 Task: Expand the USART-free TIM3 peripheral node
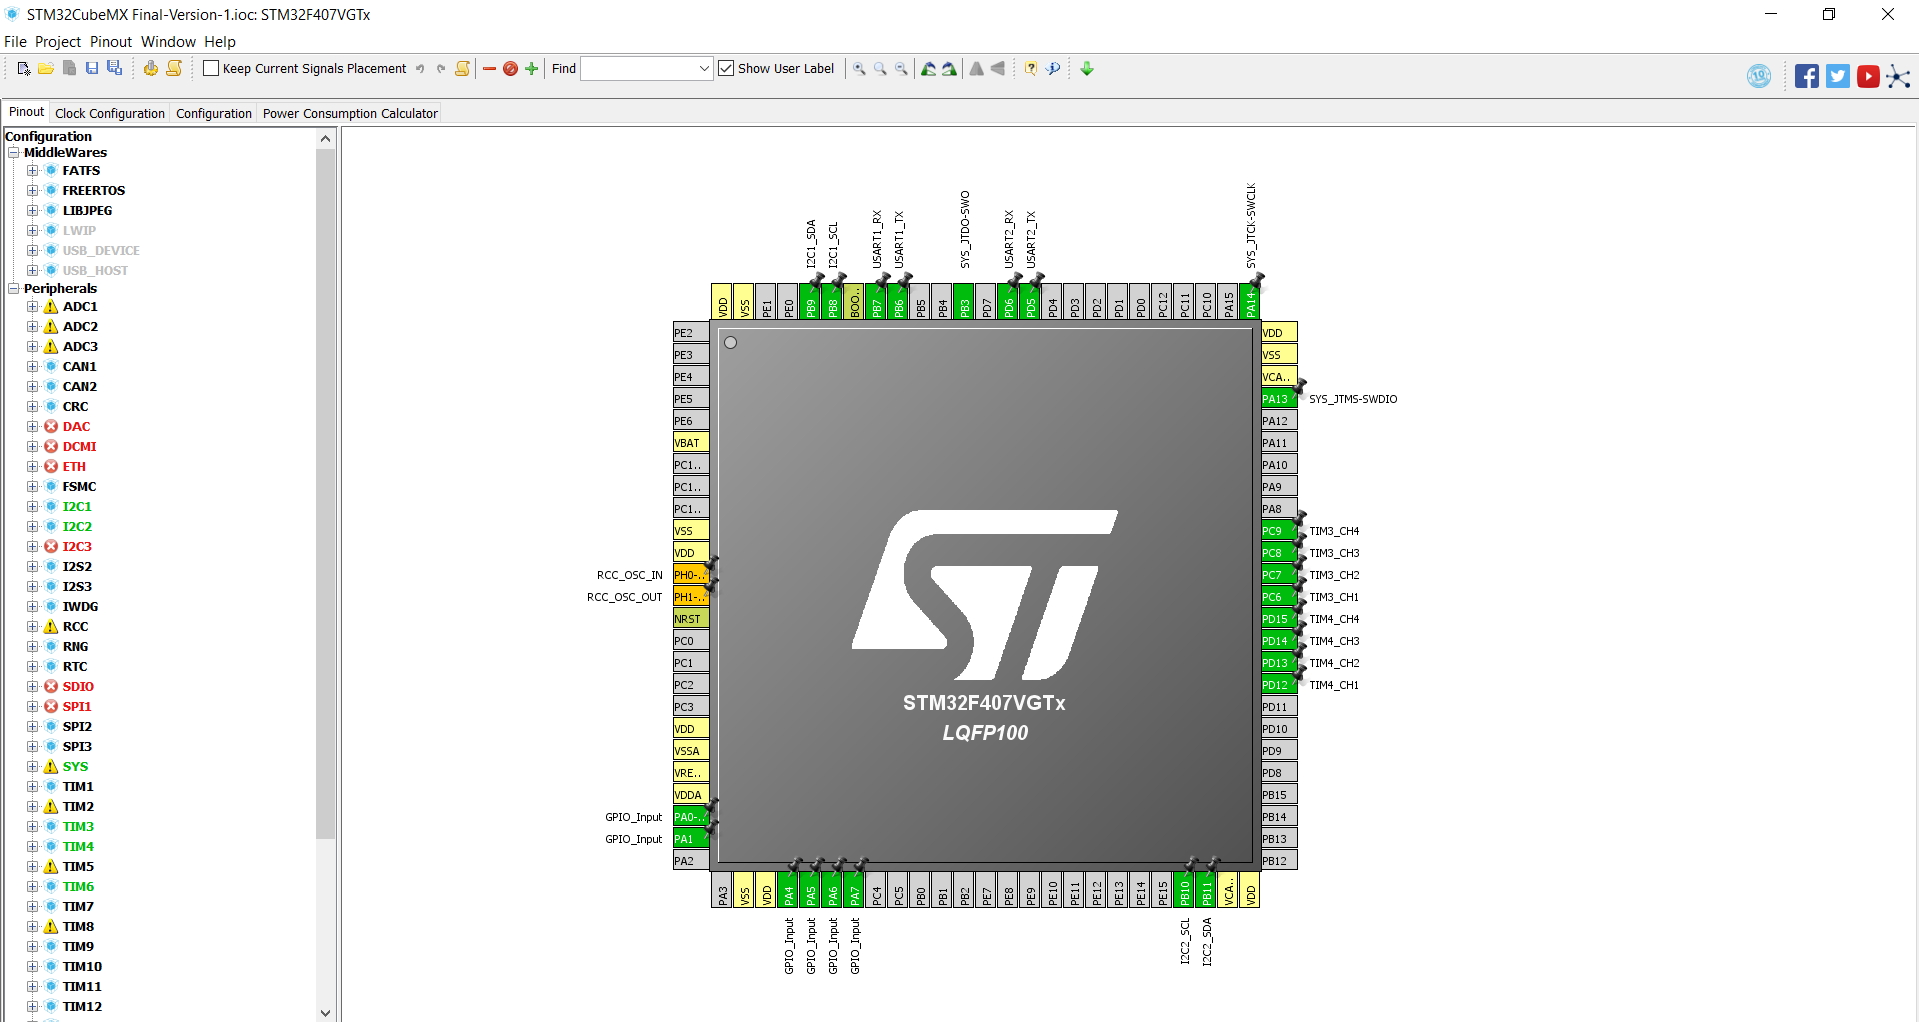click(32, 827)
